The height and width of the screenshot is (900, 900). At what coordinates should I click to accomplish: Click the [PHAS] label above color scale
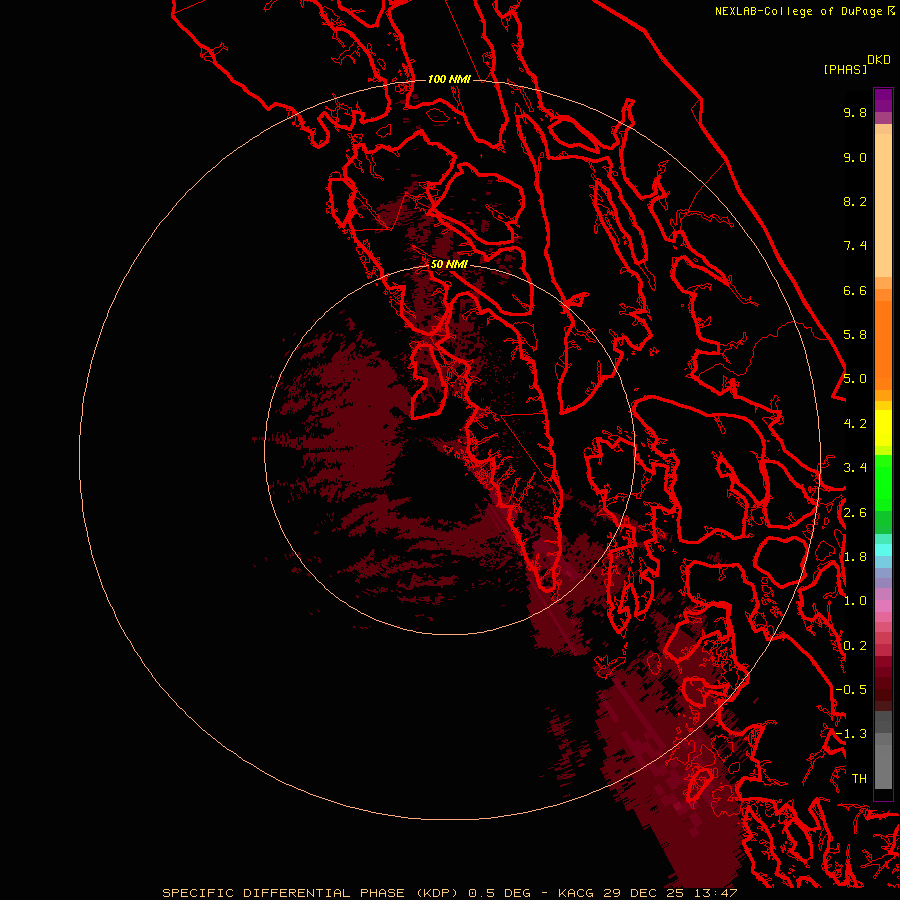pyautogui.click(x=845, y=69)
